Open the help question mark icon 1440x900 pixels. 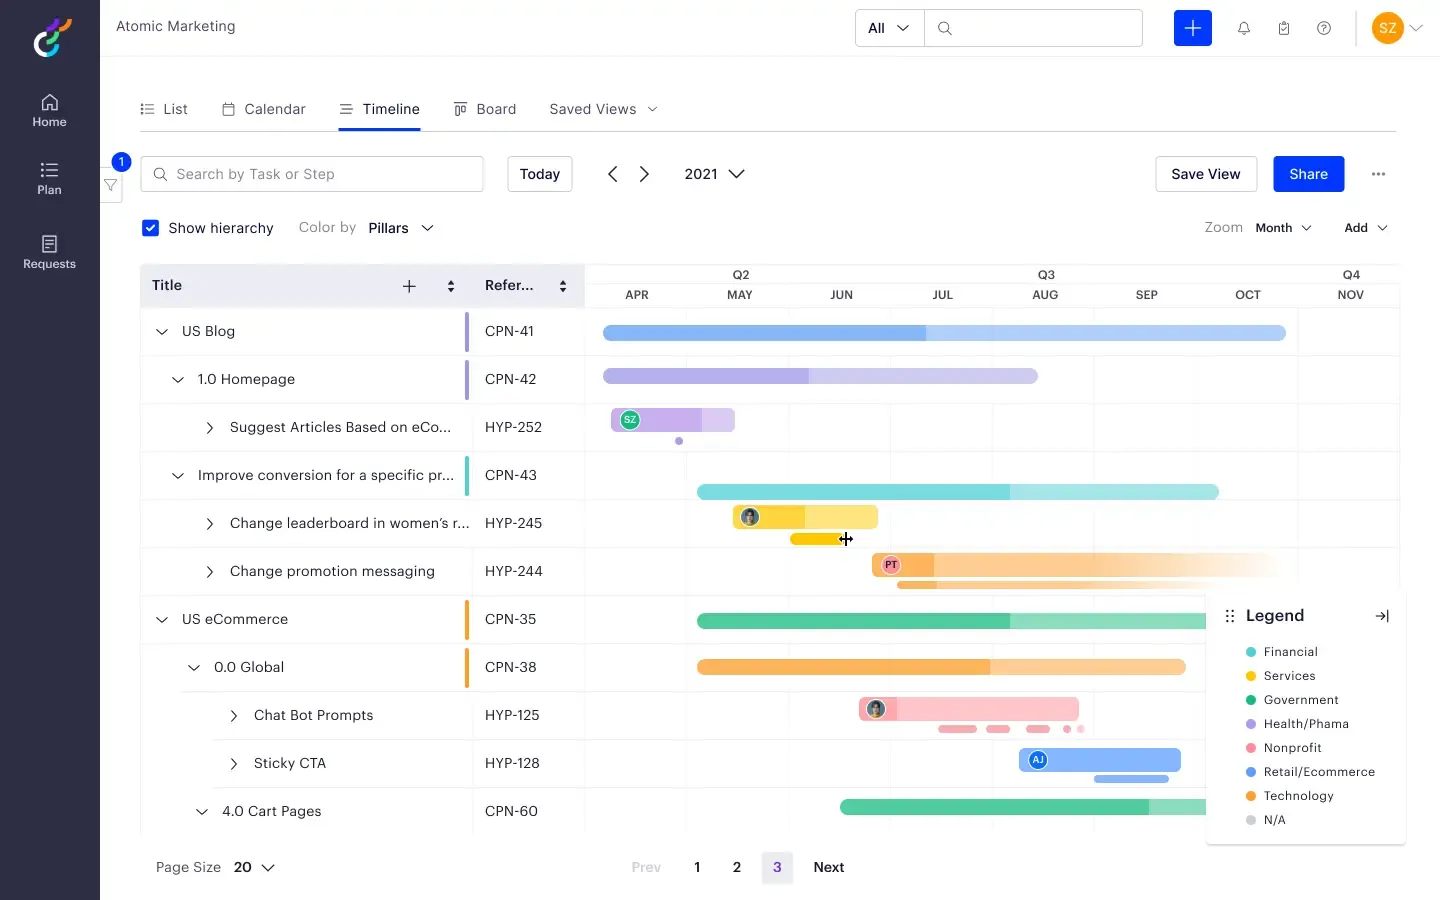[x=1324, y=28]
